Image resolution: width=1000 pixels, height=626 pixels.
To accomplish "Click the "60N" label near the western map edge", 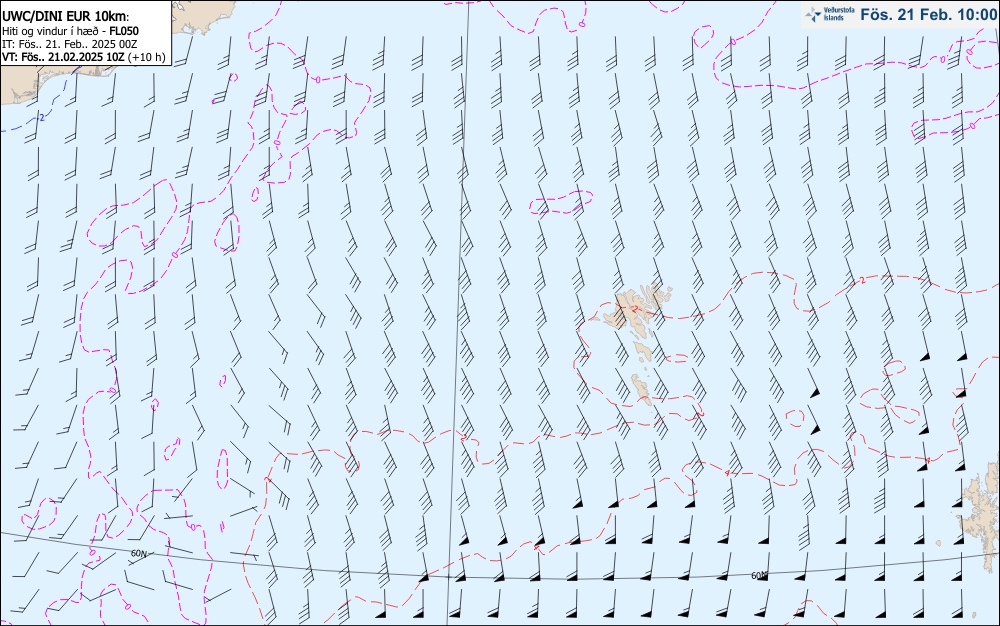I will pyautogui.click(x=138, y=553).
